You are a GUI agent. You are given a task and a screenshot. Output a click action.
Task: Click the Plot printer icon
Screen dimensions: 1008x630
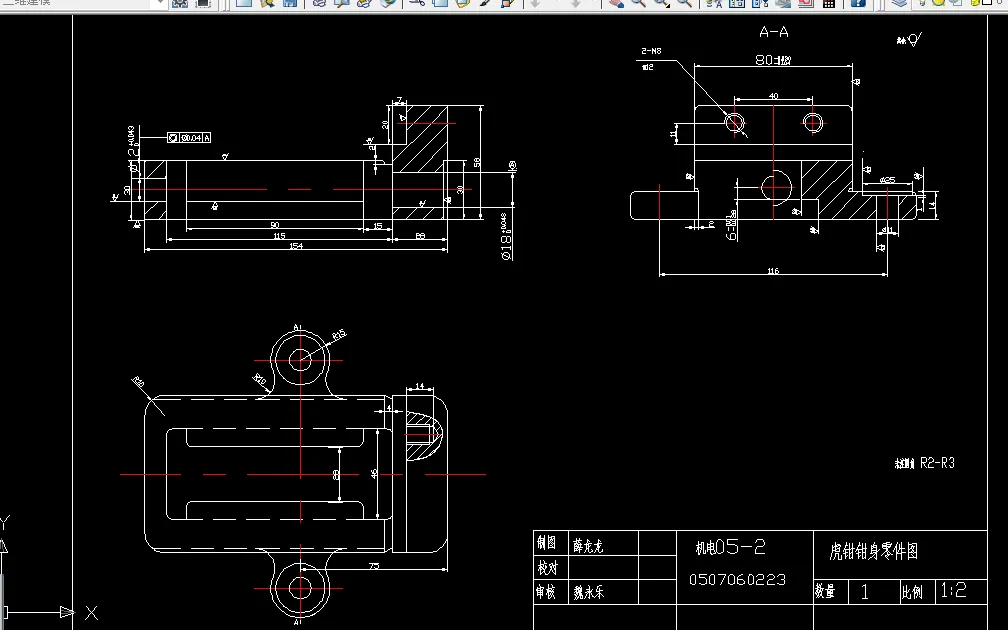pos(320,3)
